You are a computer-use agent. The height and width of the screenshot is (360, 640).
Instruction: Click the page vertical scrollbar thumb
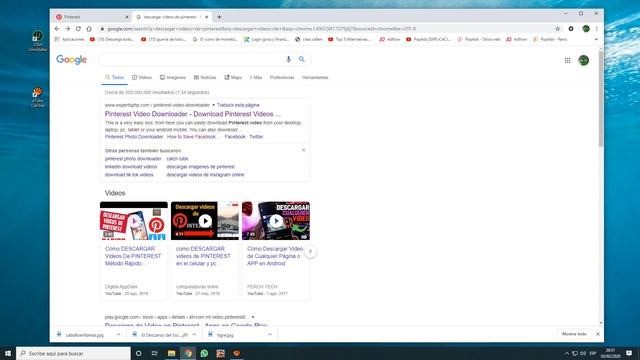(x=600, y=99)
